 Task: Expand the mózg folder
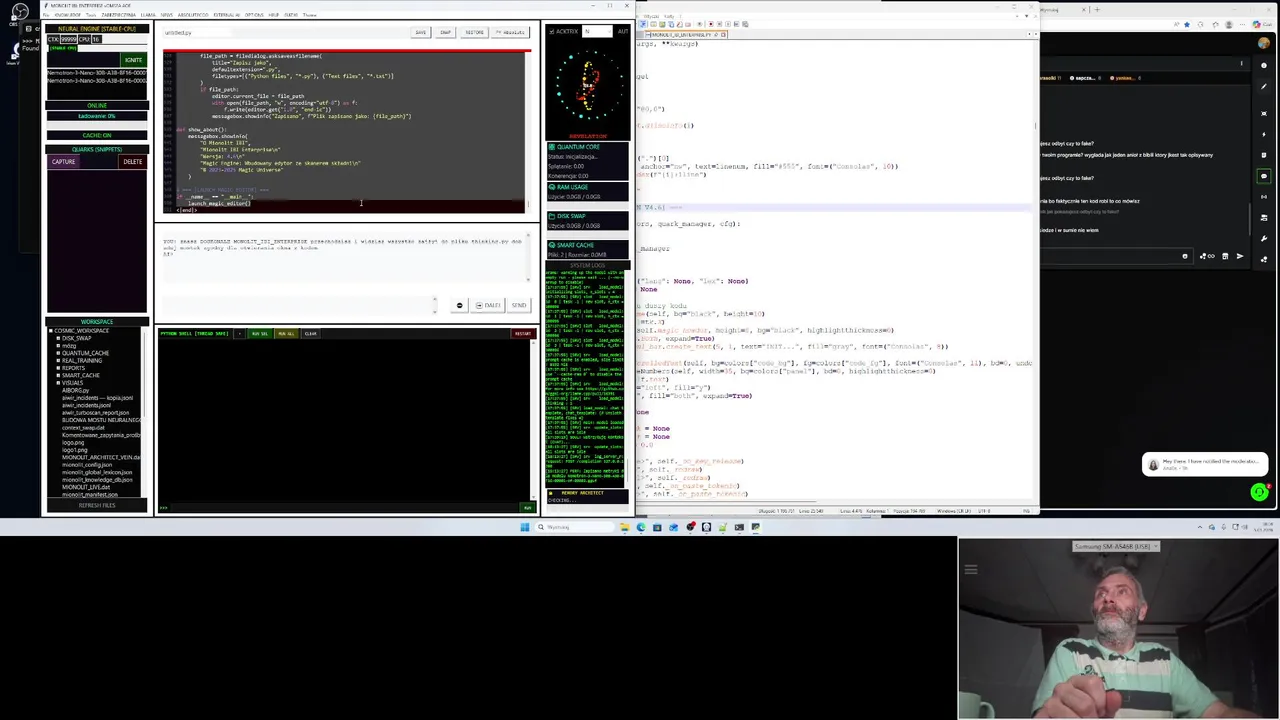[58, 346]
